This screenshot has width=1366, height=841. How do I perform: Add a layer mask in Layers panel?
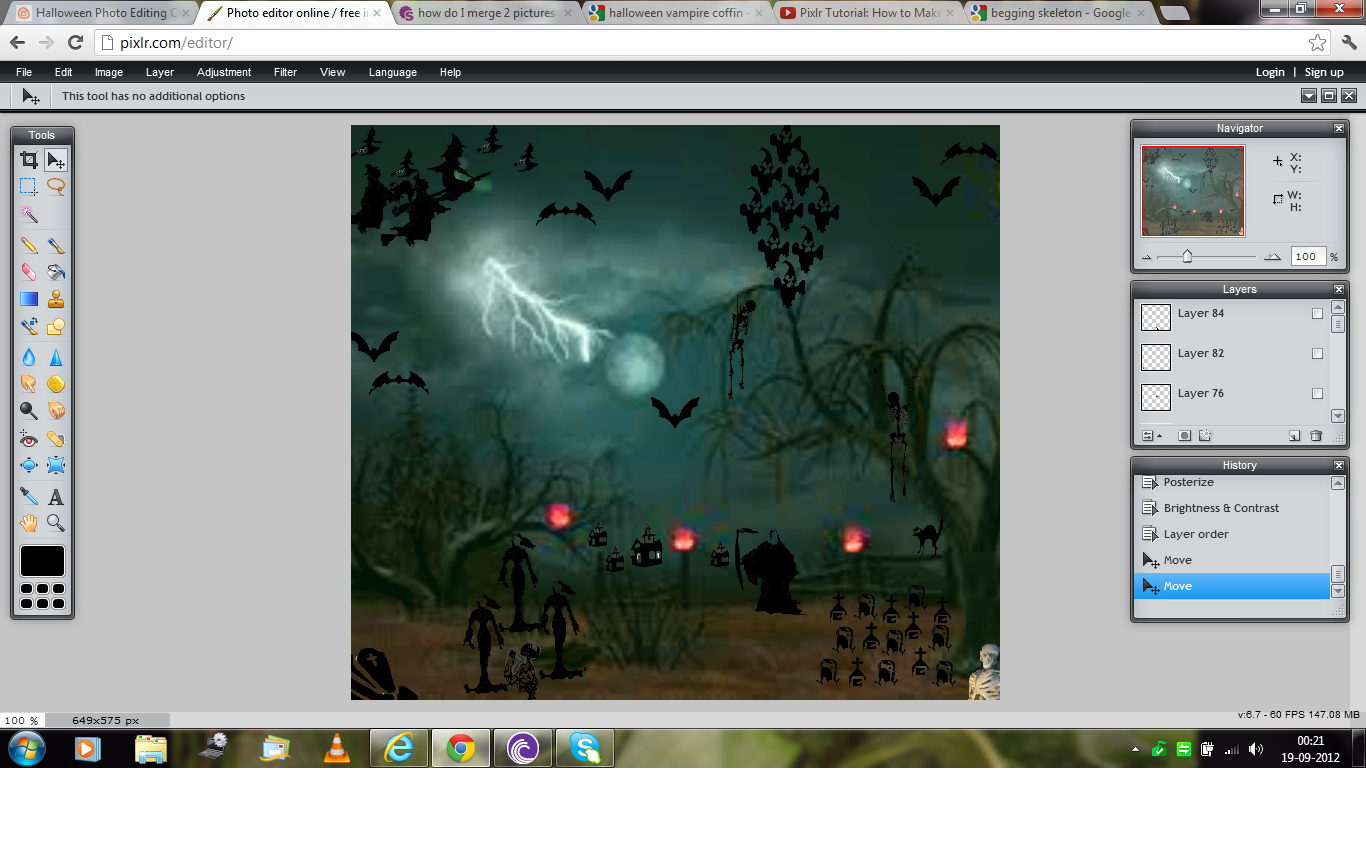tap(1184, 435)
